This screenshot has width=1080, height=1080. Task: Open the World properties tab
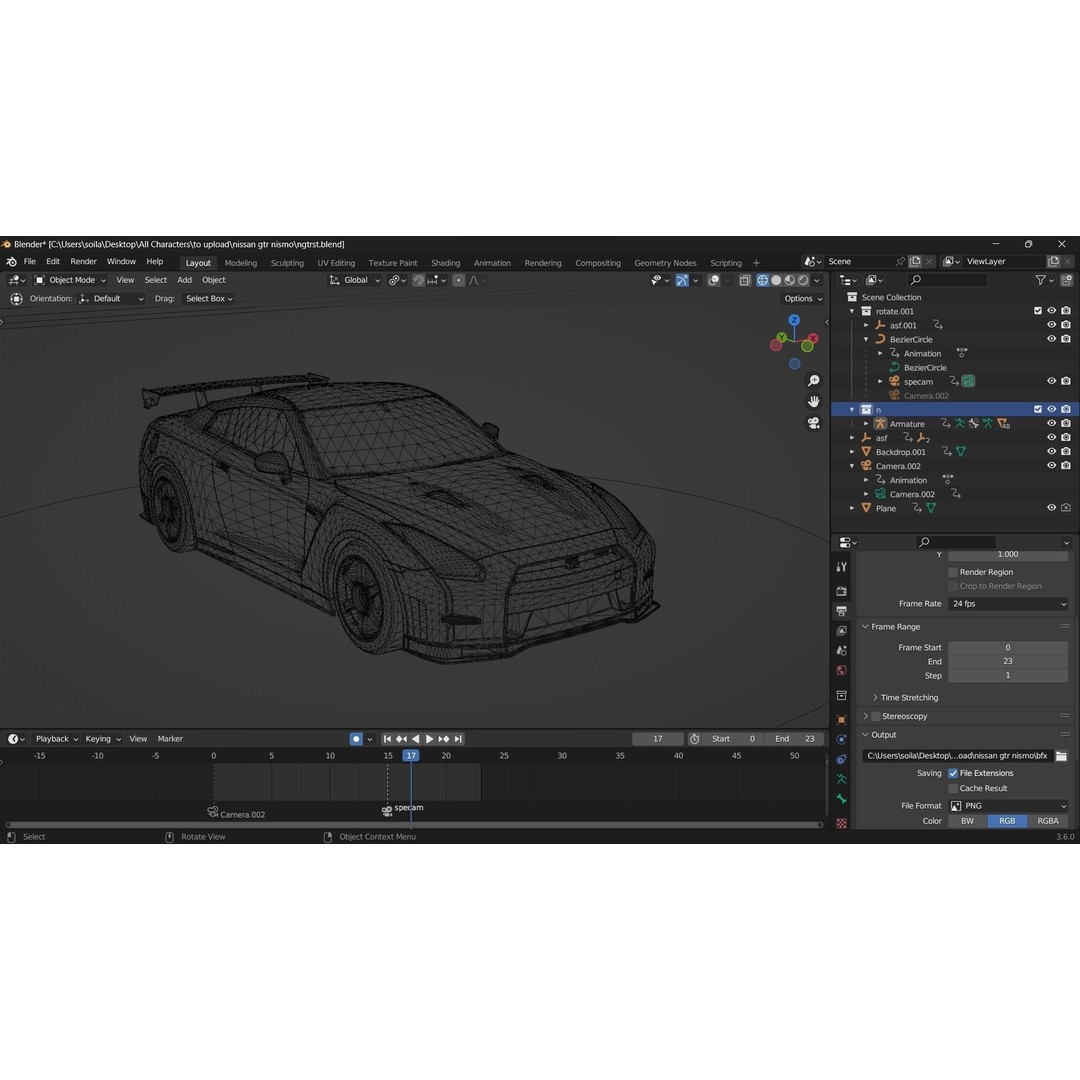coord(842,671)
